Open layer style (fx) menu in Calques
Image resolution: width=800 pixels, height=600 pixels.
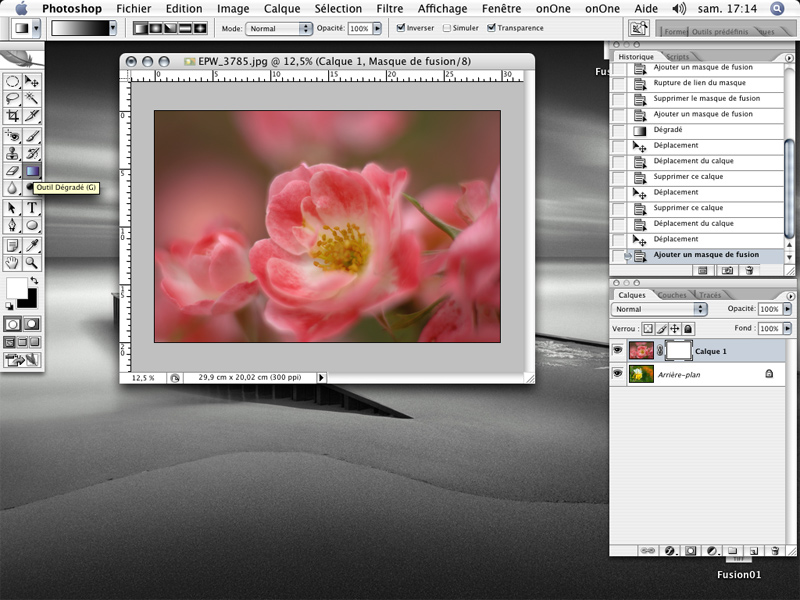669,551
